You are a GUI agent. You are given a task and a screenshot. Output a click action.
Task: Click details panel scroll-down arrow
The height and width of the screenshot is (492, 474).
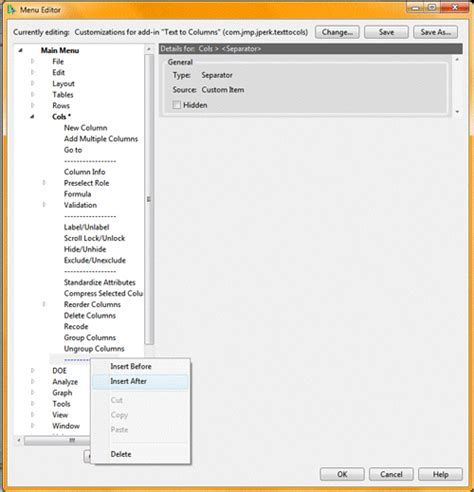[457, 112]
